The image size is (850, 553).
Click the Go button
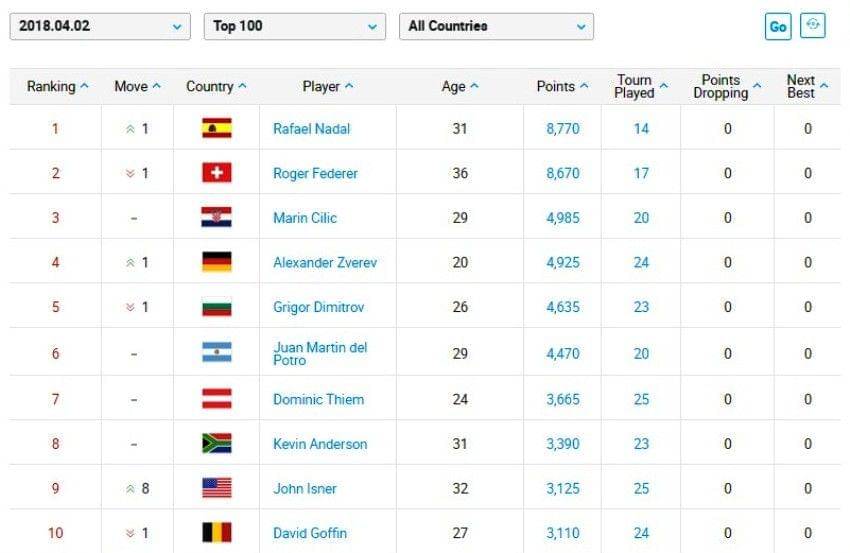coord(777,27)
